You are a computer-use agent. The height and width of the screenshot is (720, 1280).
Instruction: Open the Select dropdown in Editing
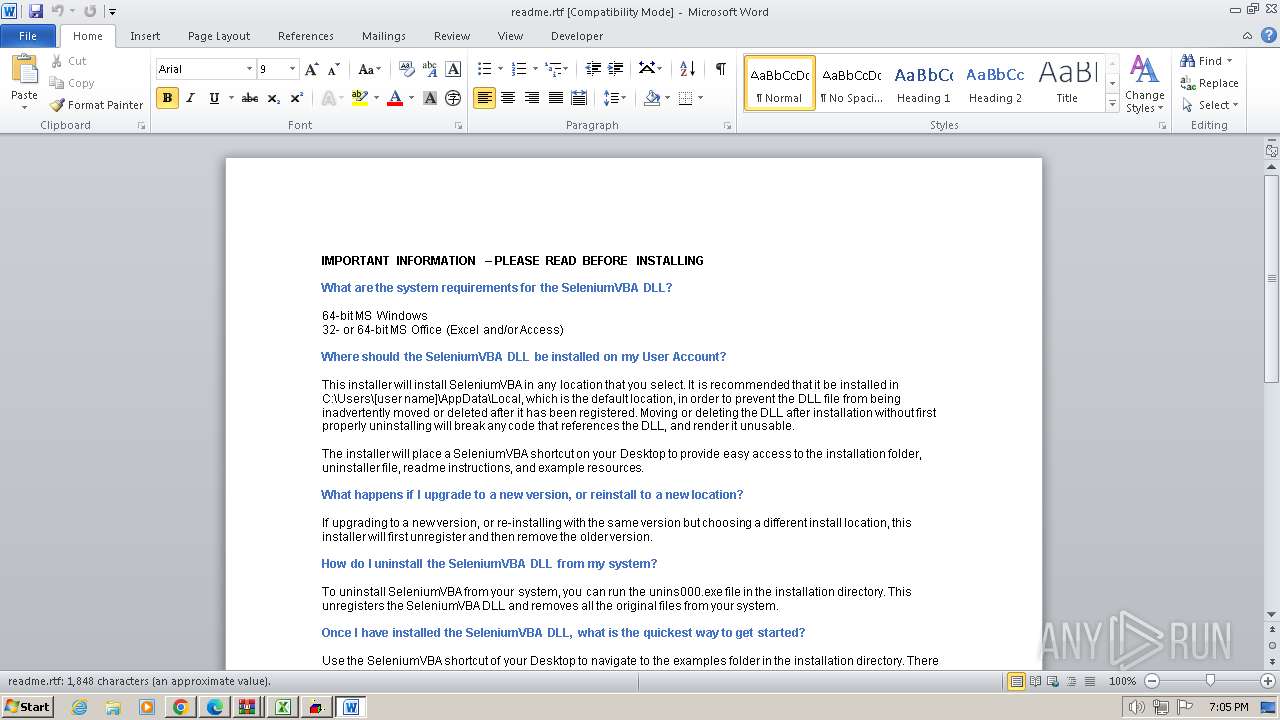(x=1209, y=105)
